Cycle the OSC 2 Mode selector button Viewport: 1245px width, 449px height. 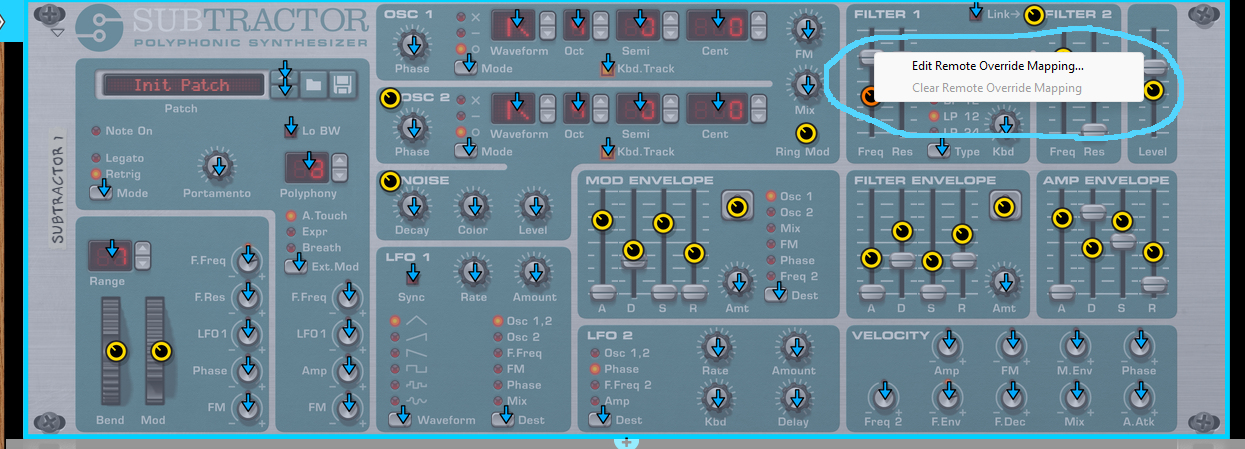click(x=466, y=150)
